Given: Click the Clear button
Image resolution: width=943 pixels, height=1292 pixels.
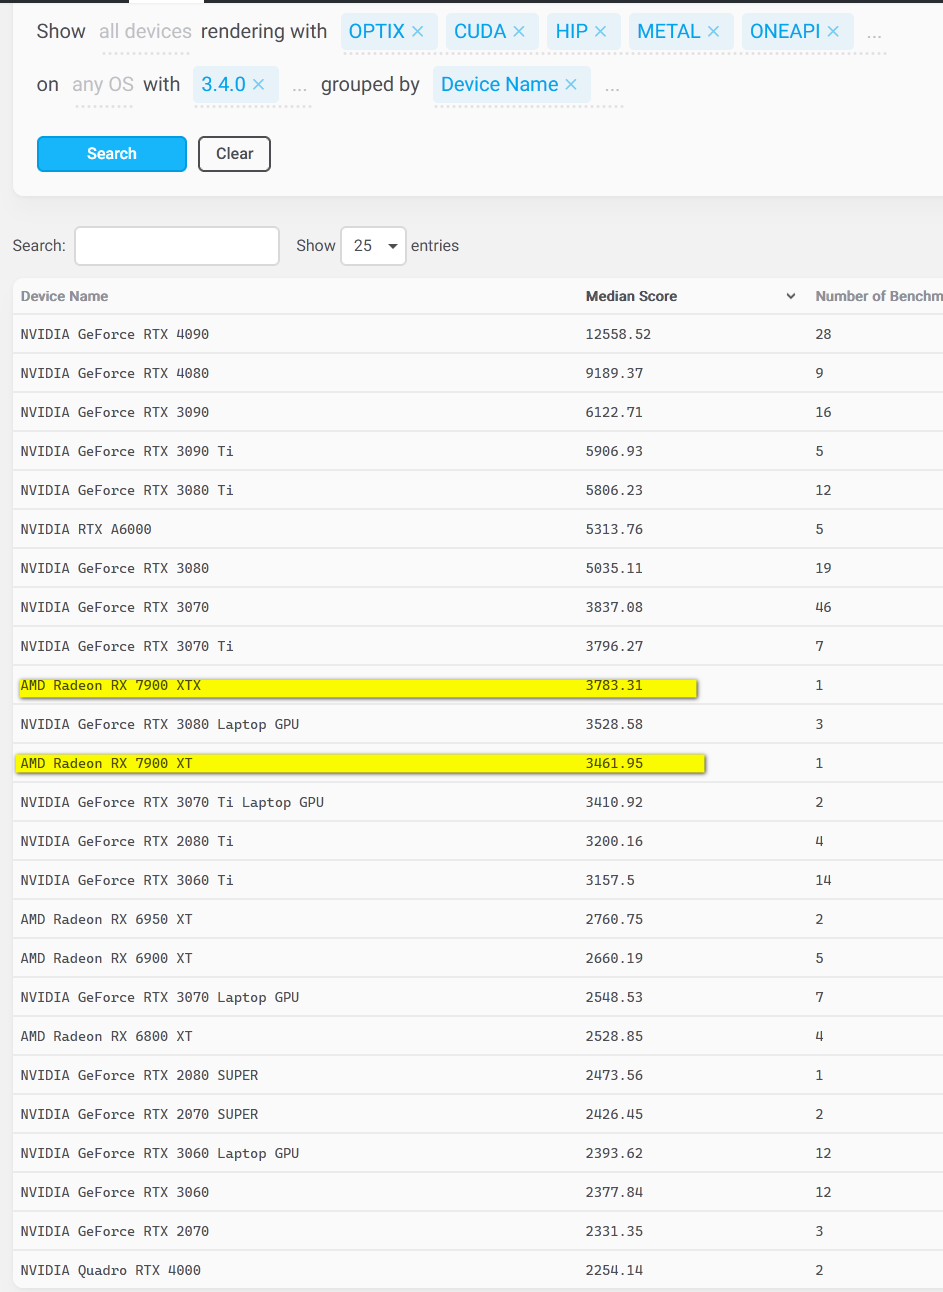Looking at the screenshot, I should [234, 154].
